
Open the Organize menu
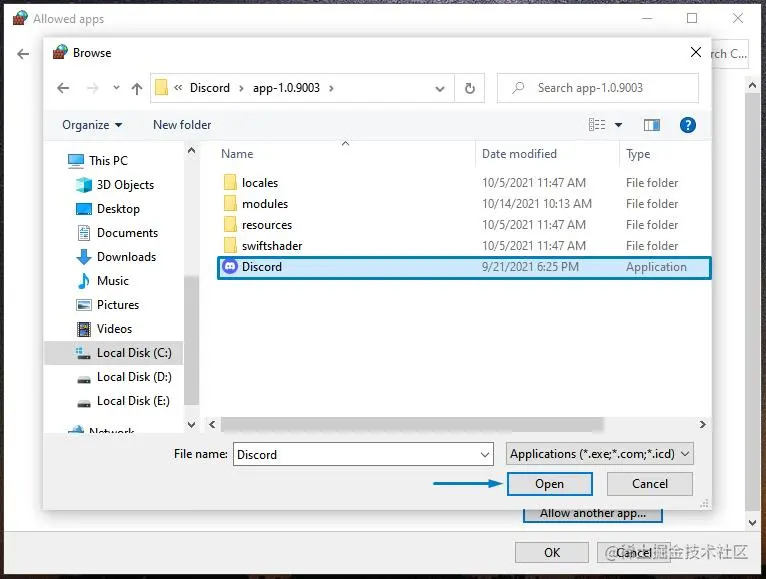point(92,125)
